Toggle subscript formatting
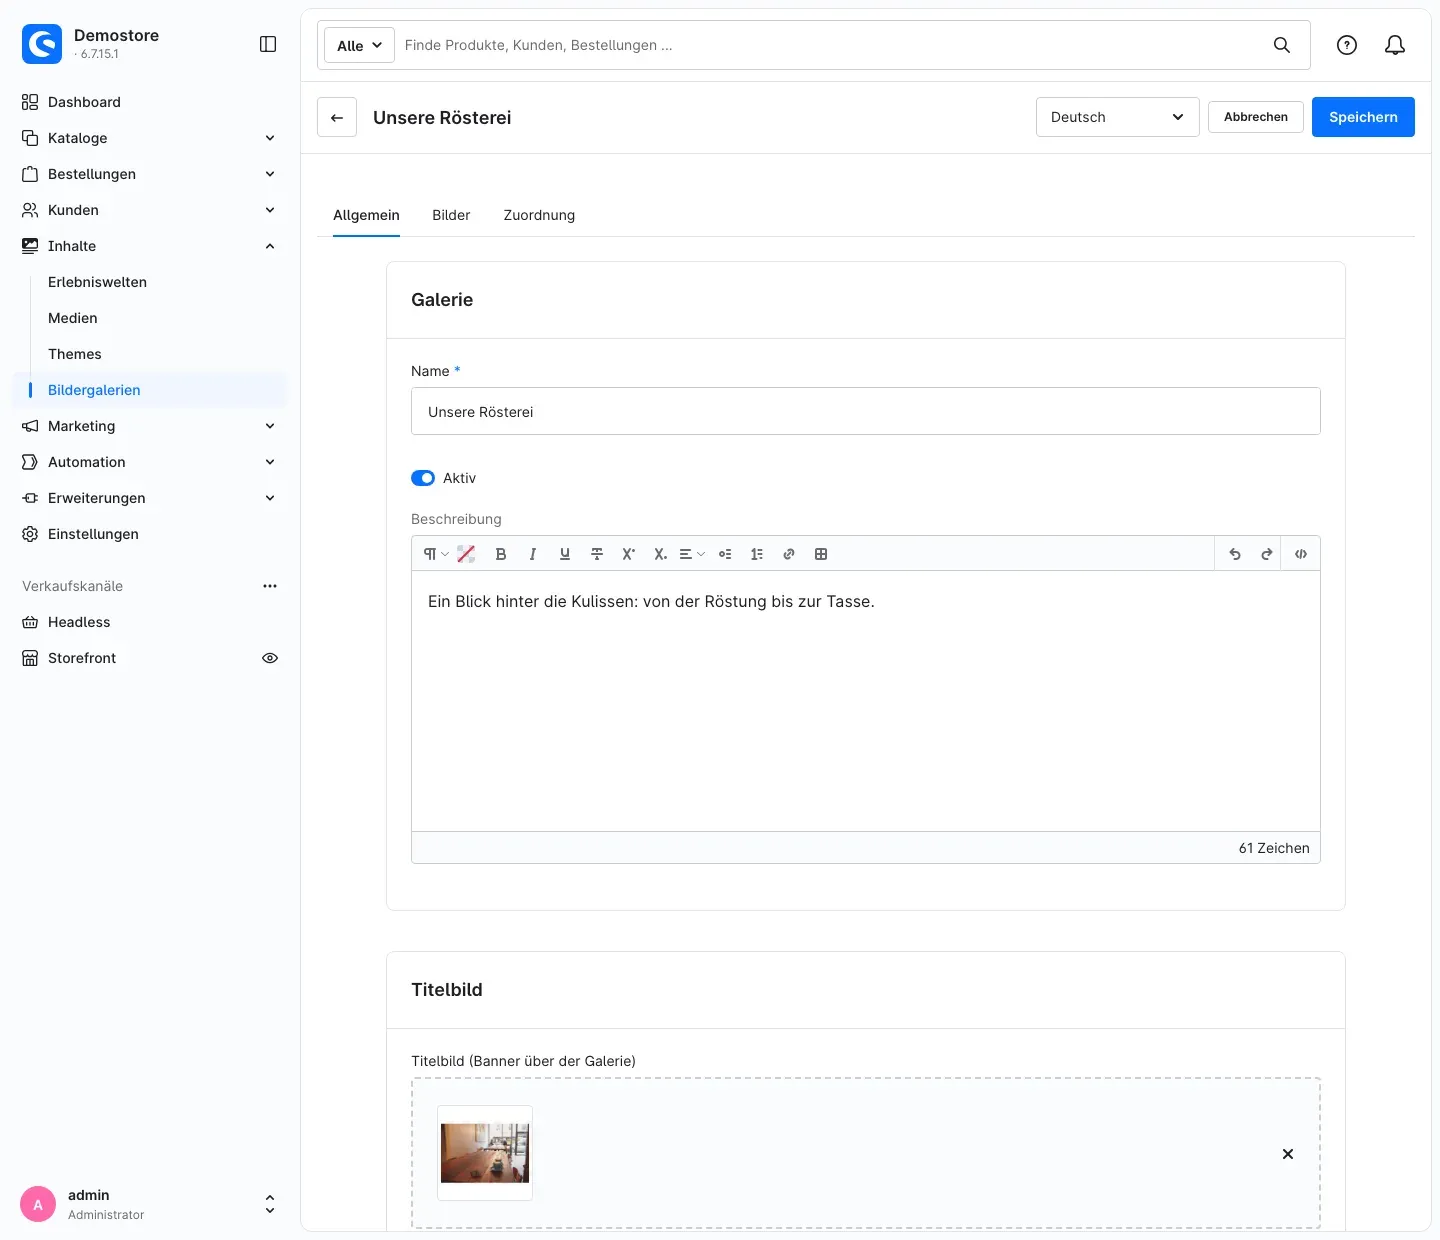Screen dimensions: 1440x1240 660,554
